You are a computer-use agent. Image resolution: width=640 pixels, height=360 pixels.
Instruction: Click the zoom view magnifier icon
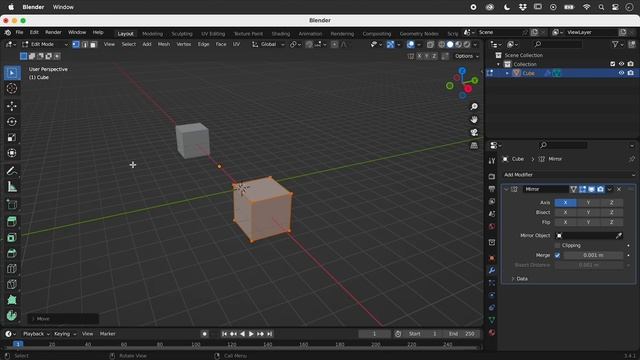[474, 107]
